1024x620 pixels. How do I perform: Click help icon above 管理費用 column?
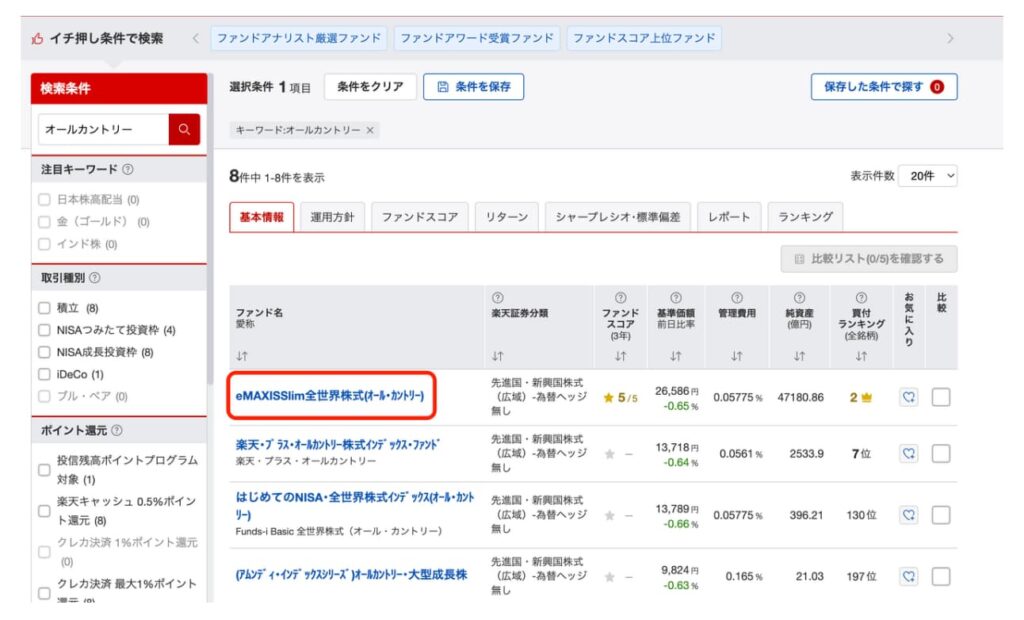(737, 297)
